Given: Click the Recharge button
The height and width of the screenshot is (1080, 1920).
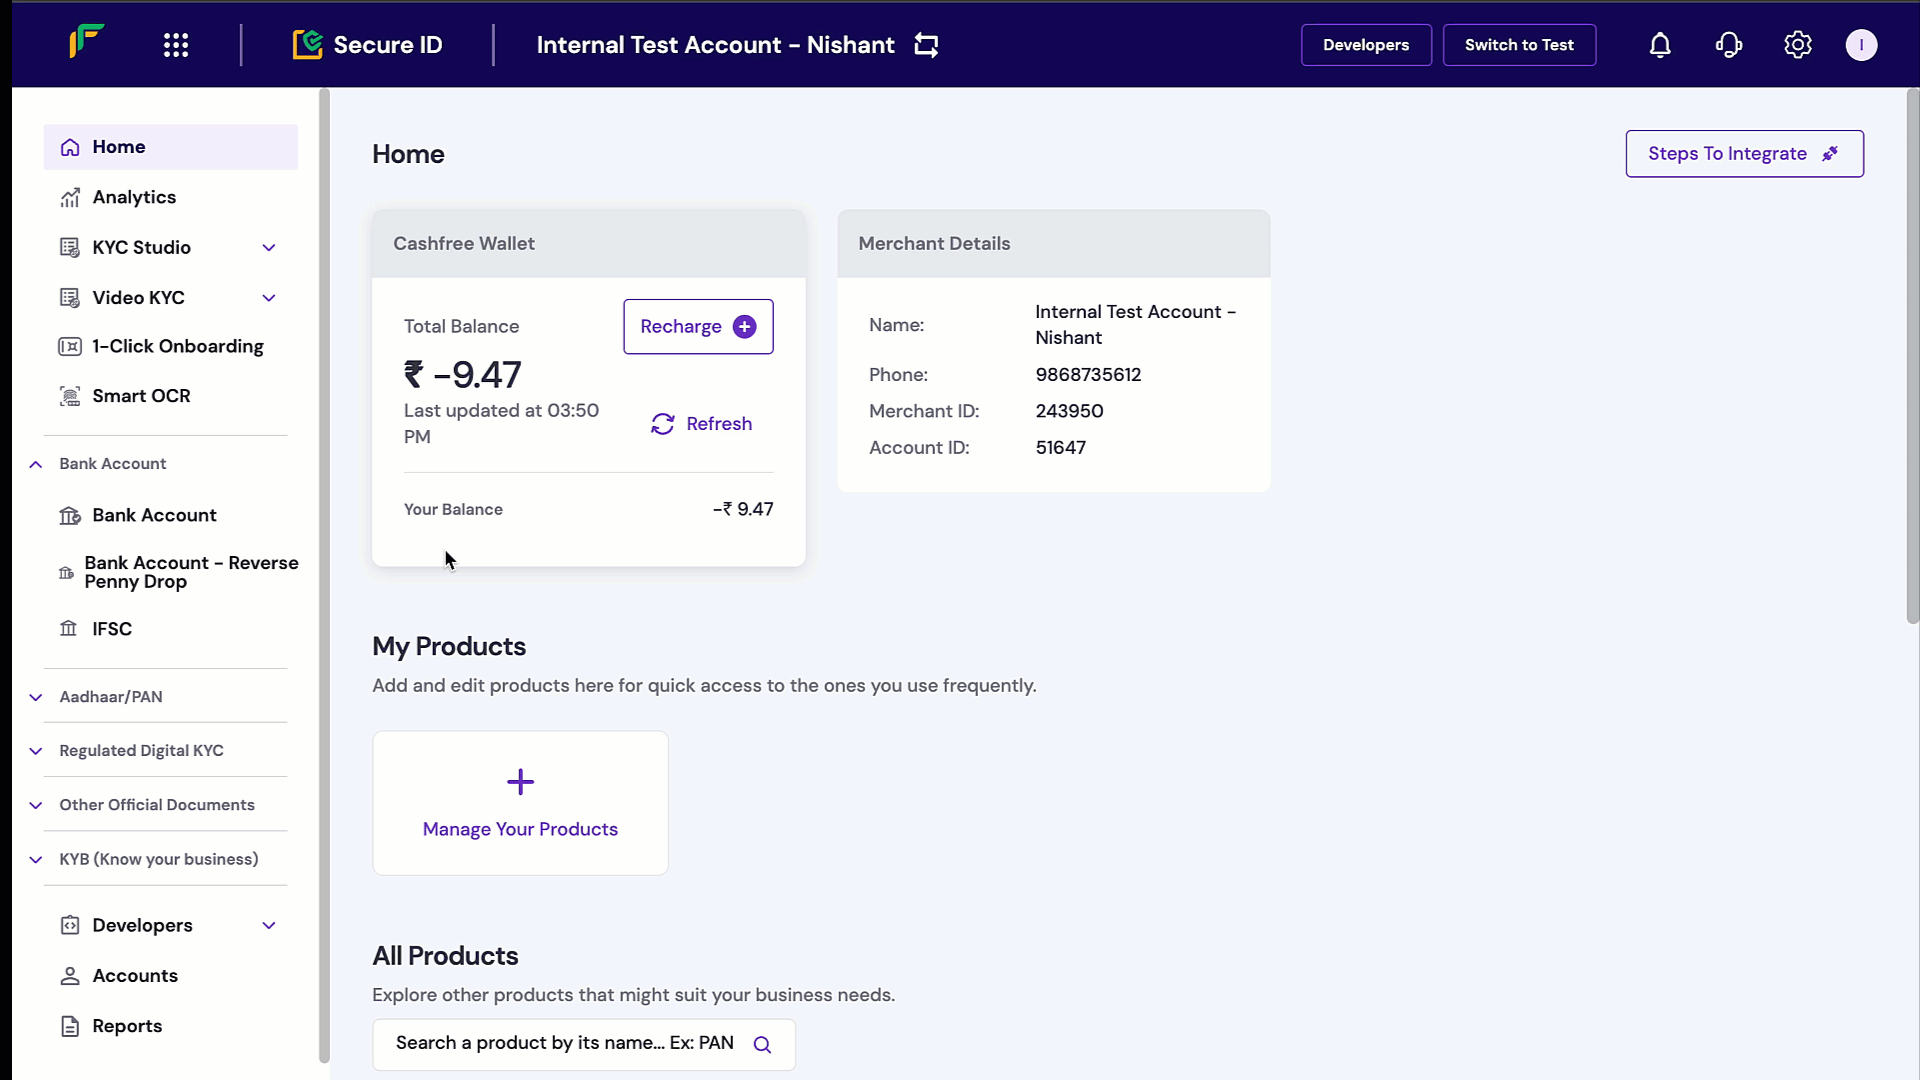Looking at the screenshot, I should click(x=698, y=327).
